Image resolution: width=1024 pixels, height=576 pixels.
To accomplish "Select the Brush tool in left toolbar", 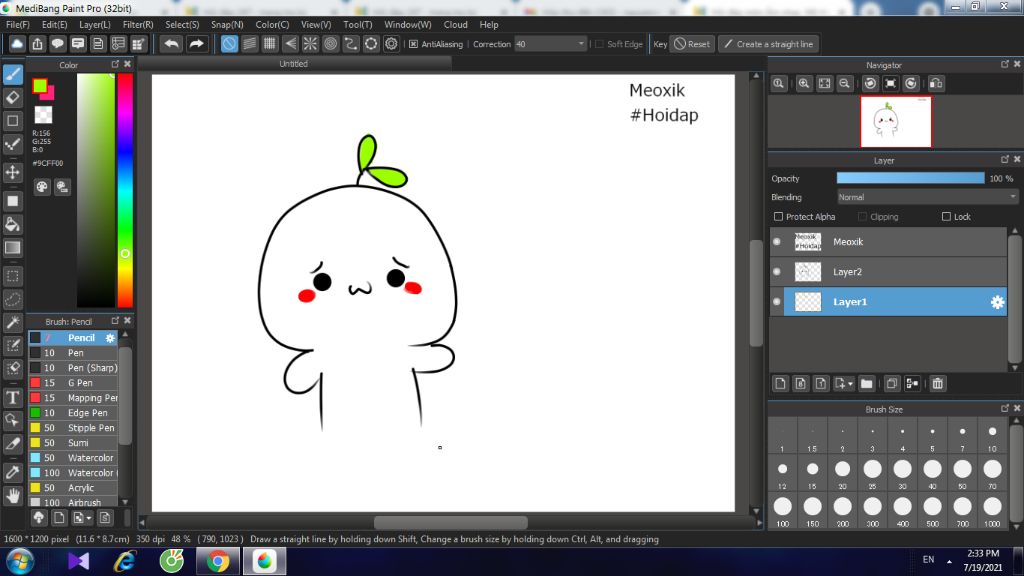I will pos(13,74).
